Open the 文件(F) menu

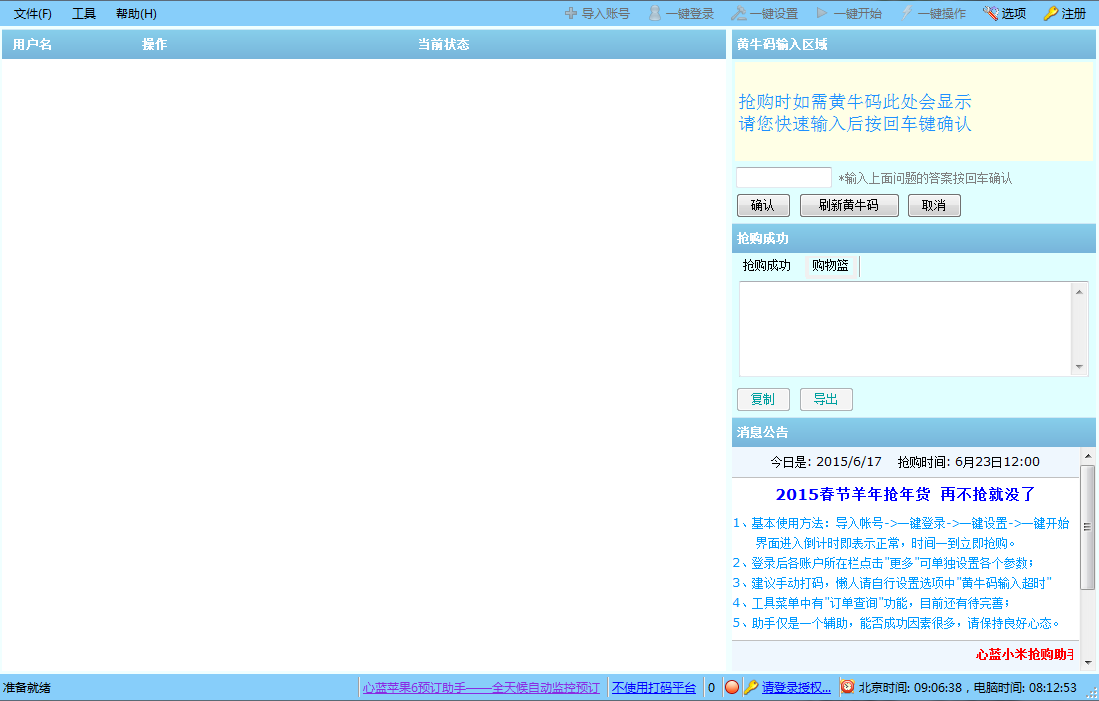coord(33,13)
